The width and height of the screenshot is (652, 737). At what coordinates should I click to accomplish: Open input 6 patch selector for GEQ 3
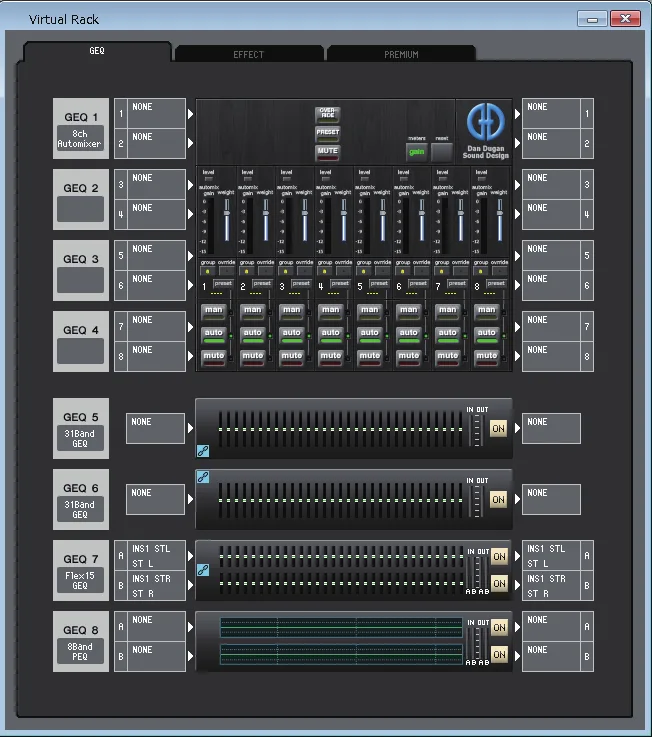(x=150, y=285)
